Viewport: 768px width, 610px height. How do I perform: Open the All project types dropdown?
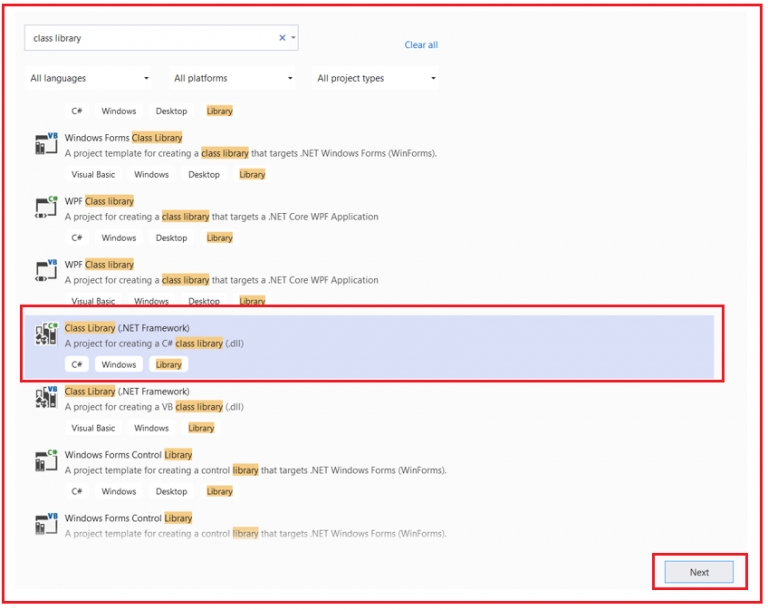(x=375, y=78)
